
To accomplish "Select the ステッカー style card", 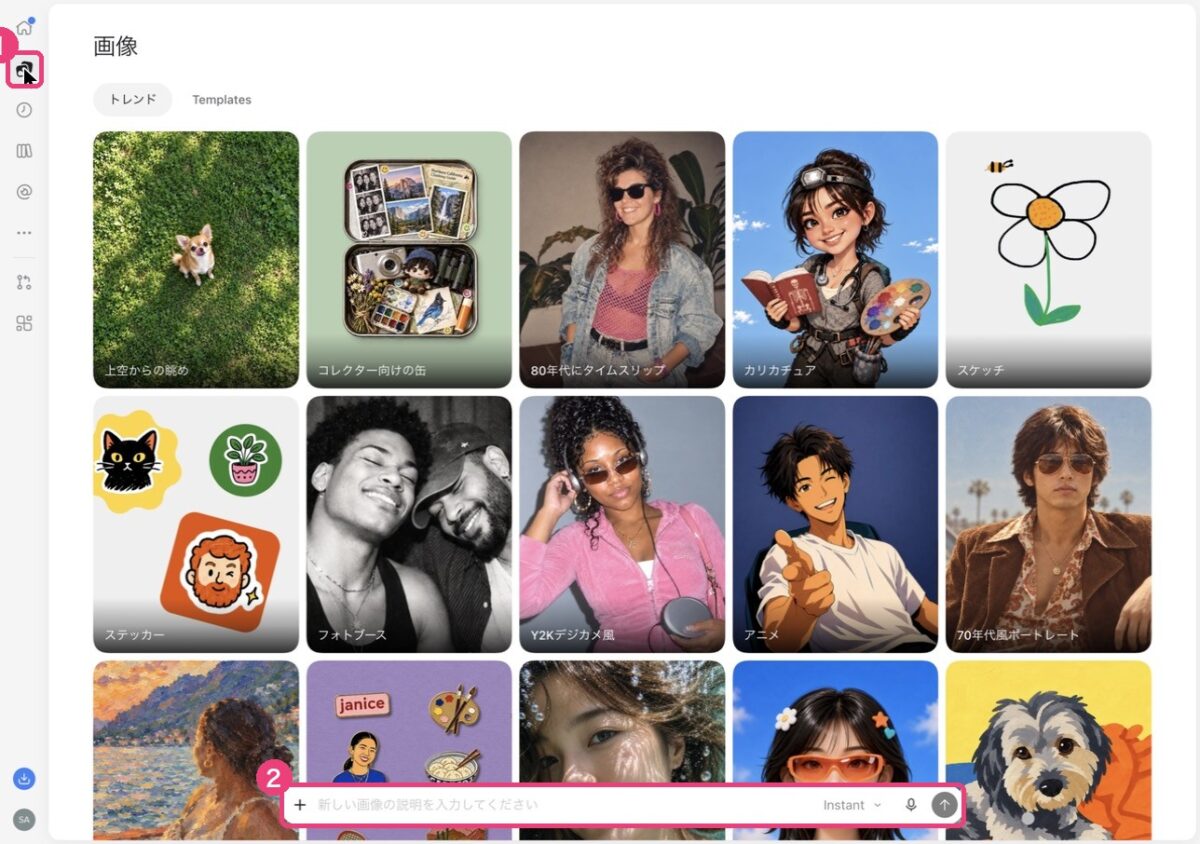I will pos(196,525).
